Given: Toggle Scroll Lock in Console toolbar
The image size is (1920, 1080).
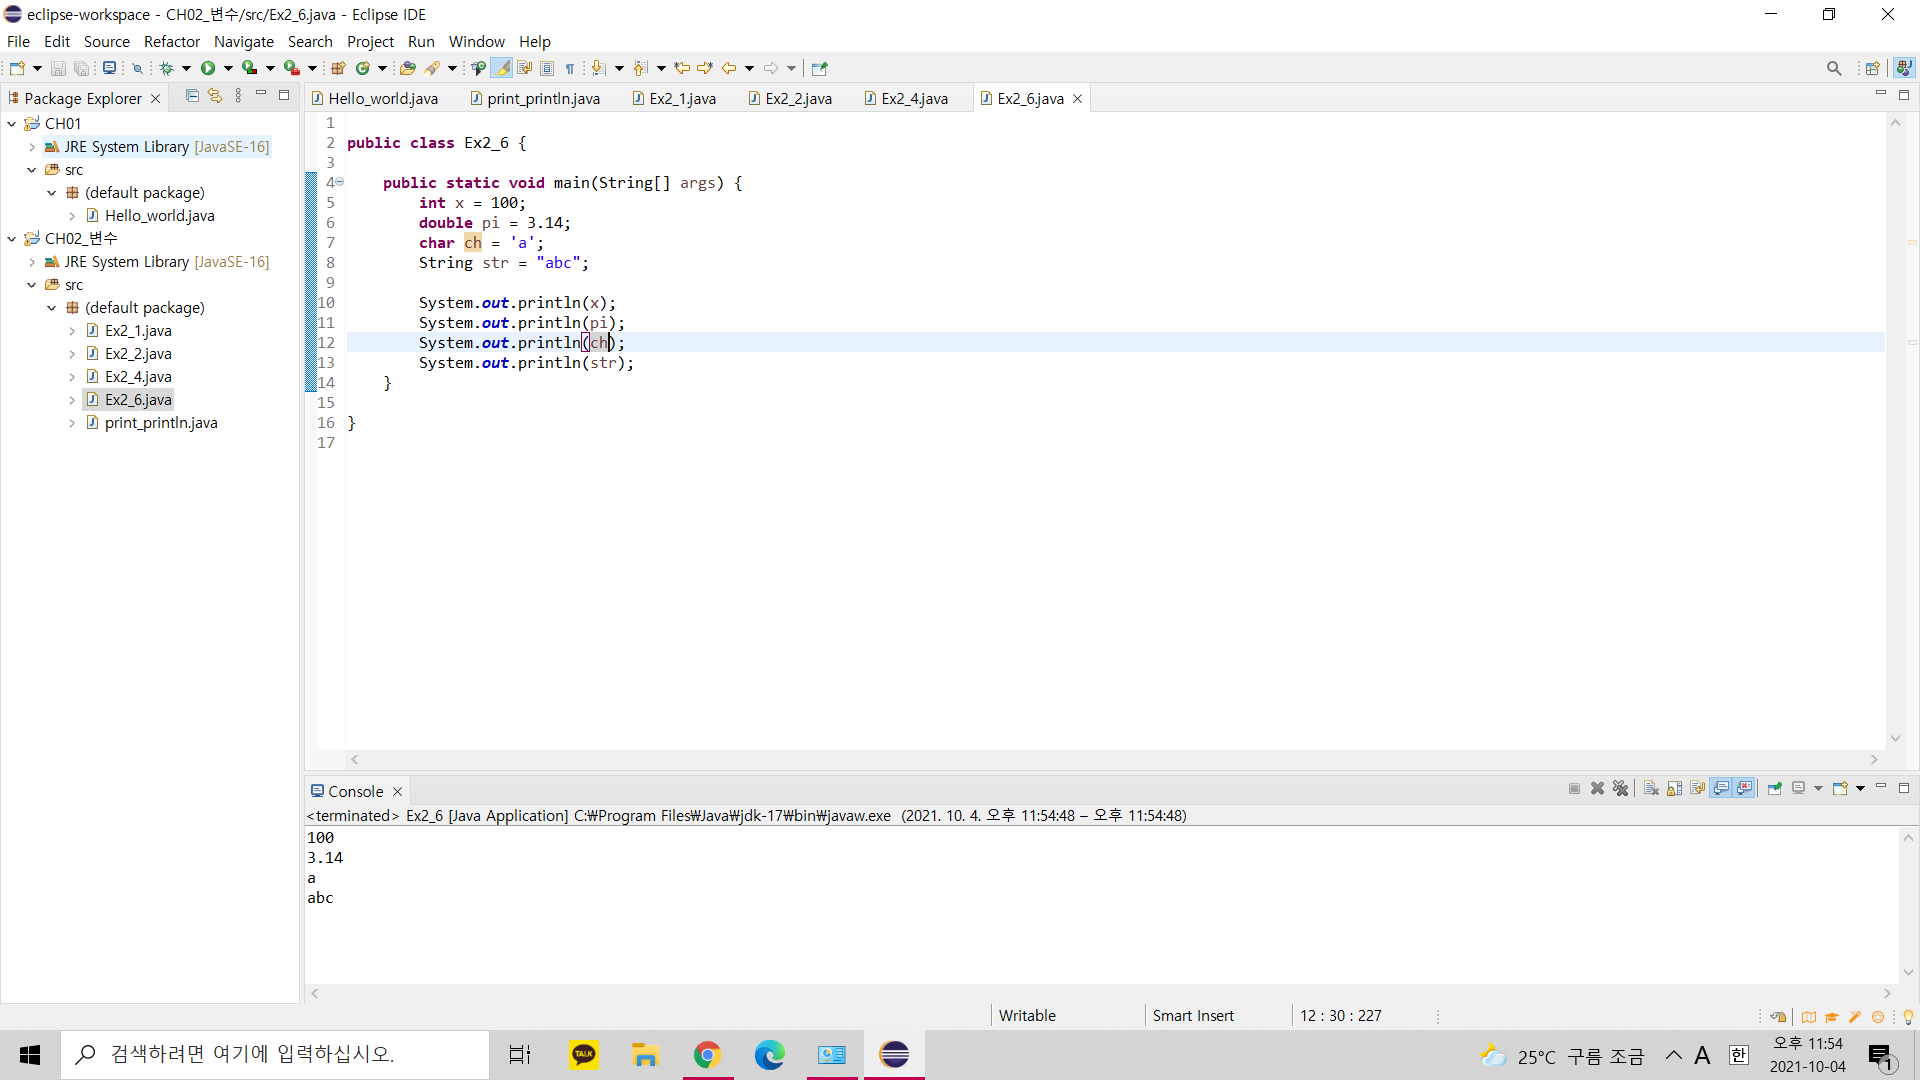Looking at the screenshot, I should (x=1675, y=788).
